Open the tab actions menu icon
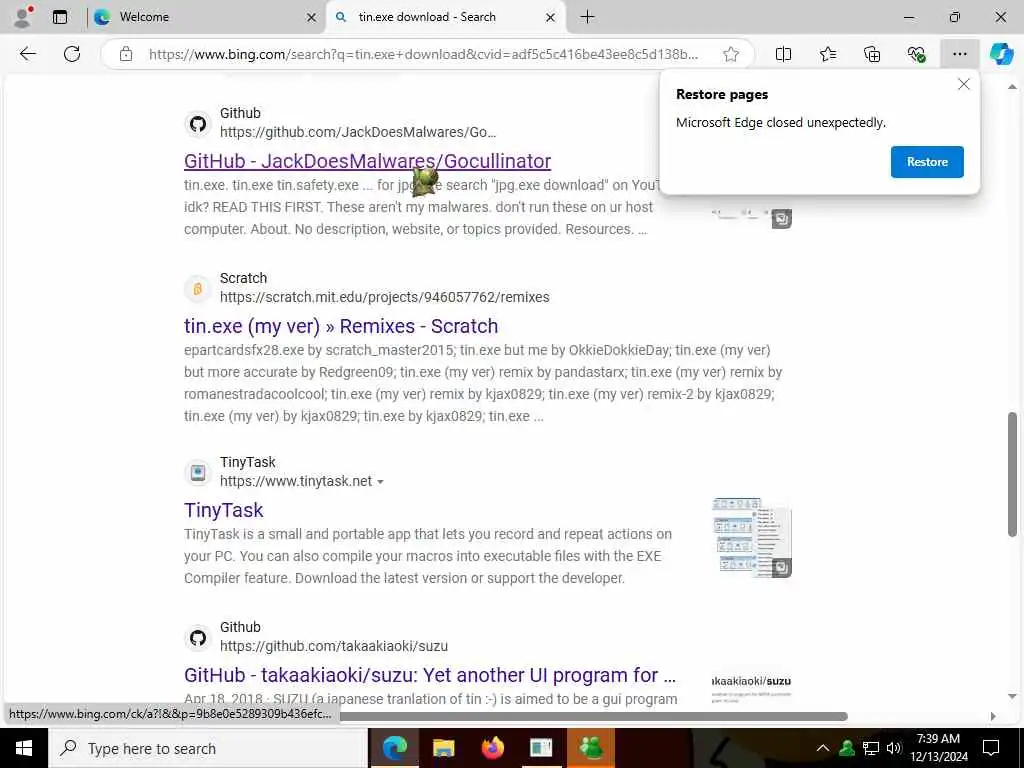Screen dimensions: 1024x768 pos(60,17)
